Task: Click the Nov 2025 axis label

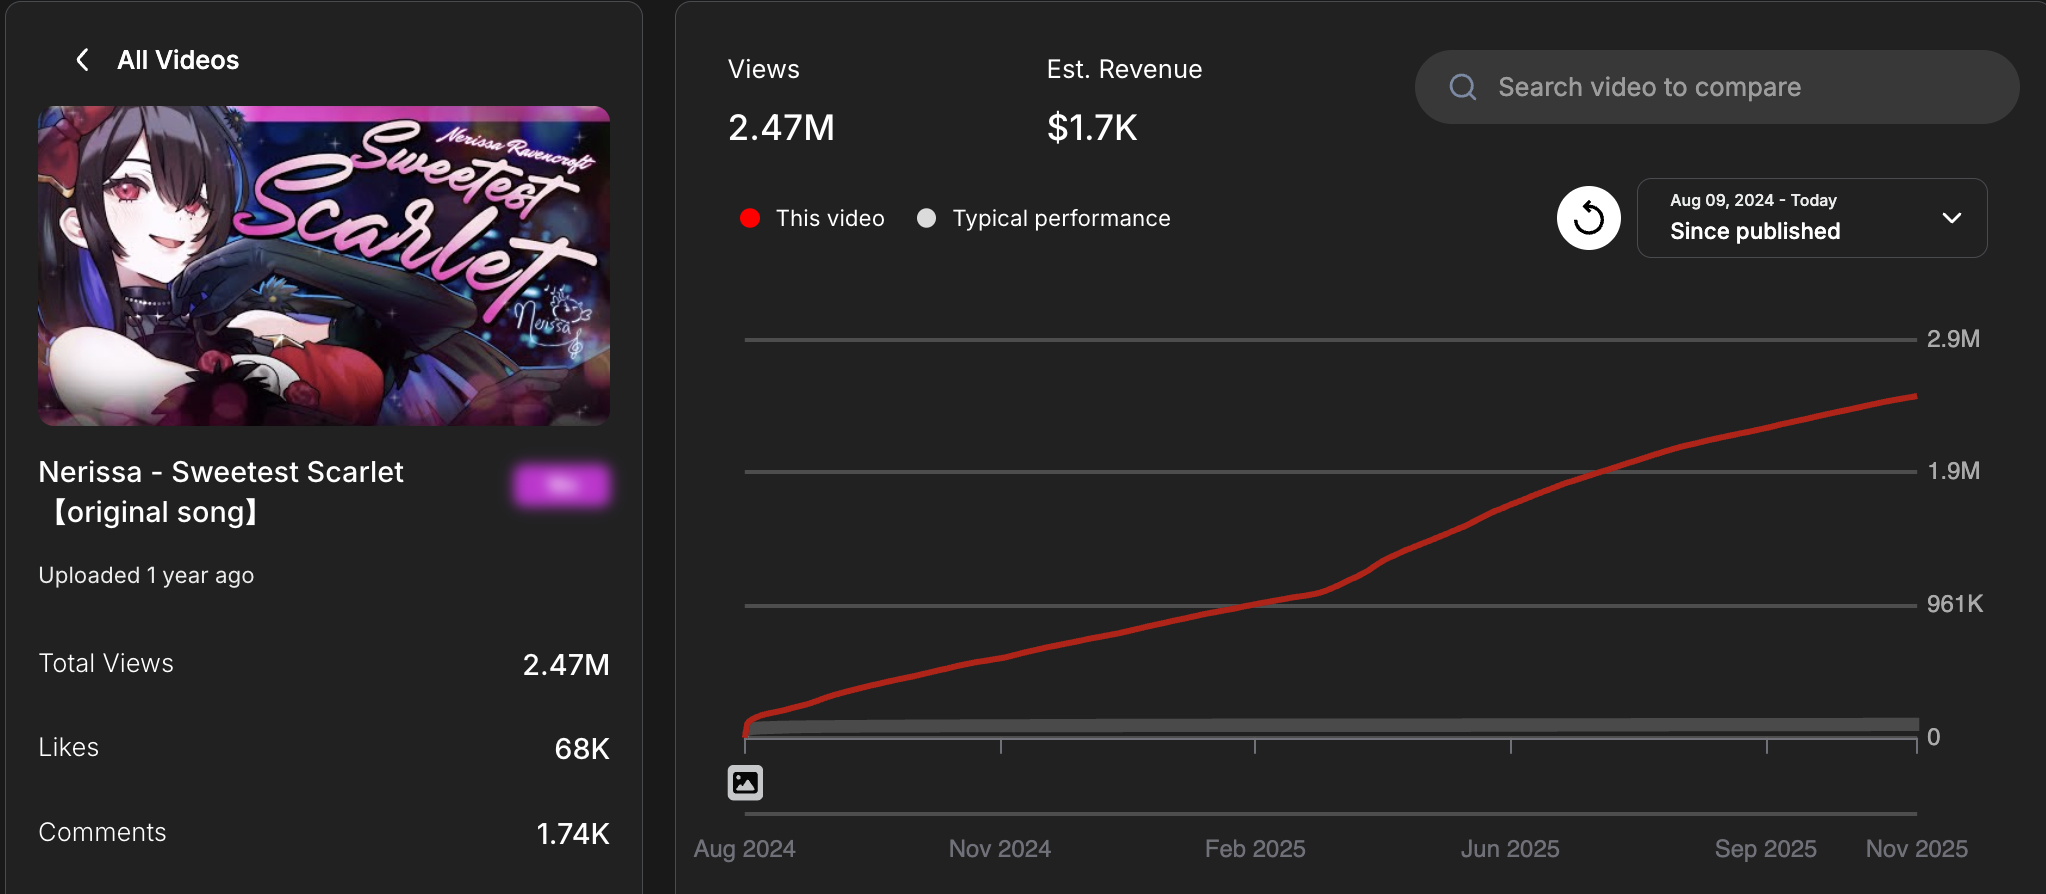Action: [x=1917, y=849]
